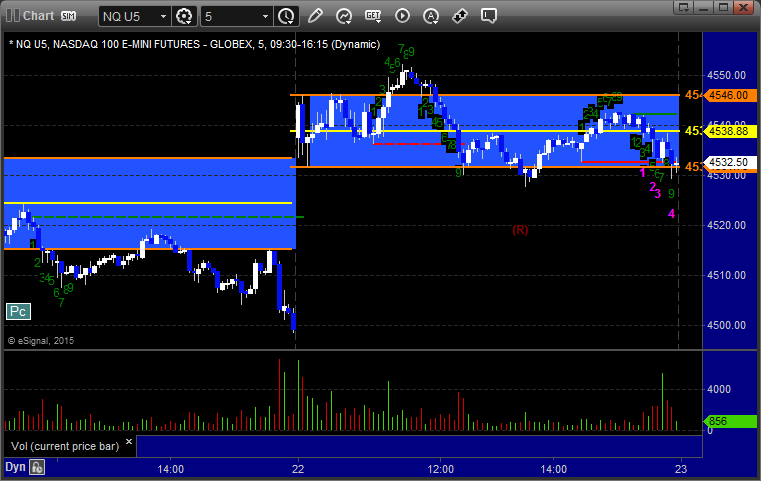Click the magenta 4 count label
The height and width of the screenshot is (481, 761).
(671, 214)
